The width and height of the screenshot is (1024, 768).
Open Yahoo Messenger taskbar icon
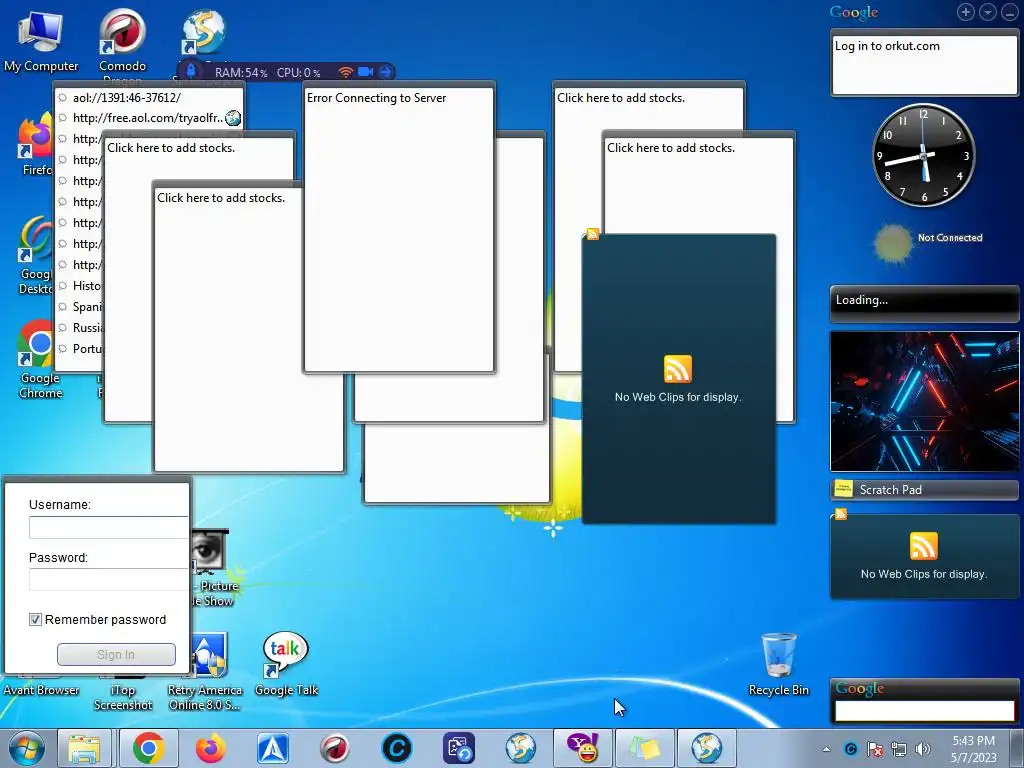pyautogui.click(x=583, y=748)
